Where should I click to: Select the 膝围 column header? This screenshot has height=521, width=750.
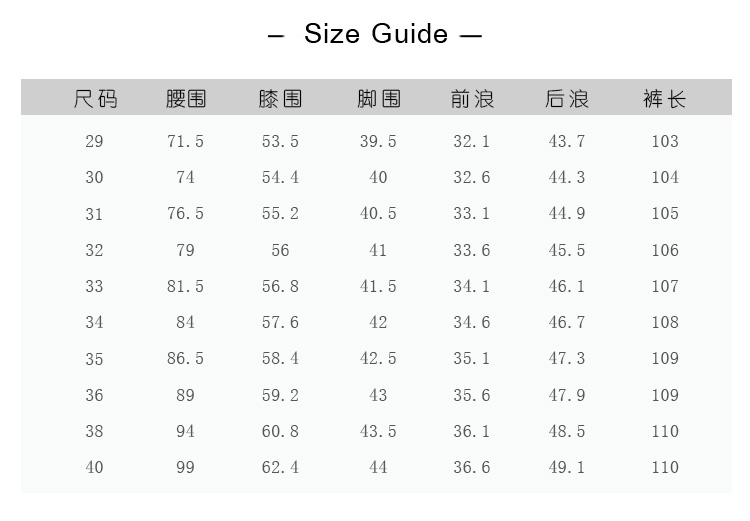point(280,99)
